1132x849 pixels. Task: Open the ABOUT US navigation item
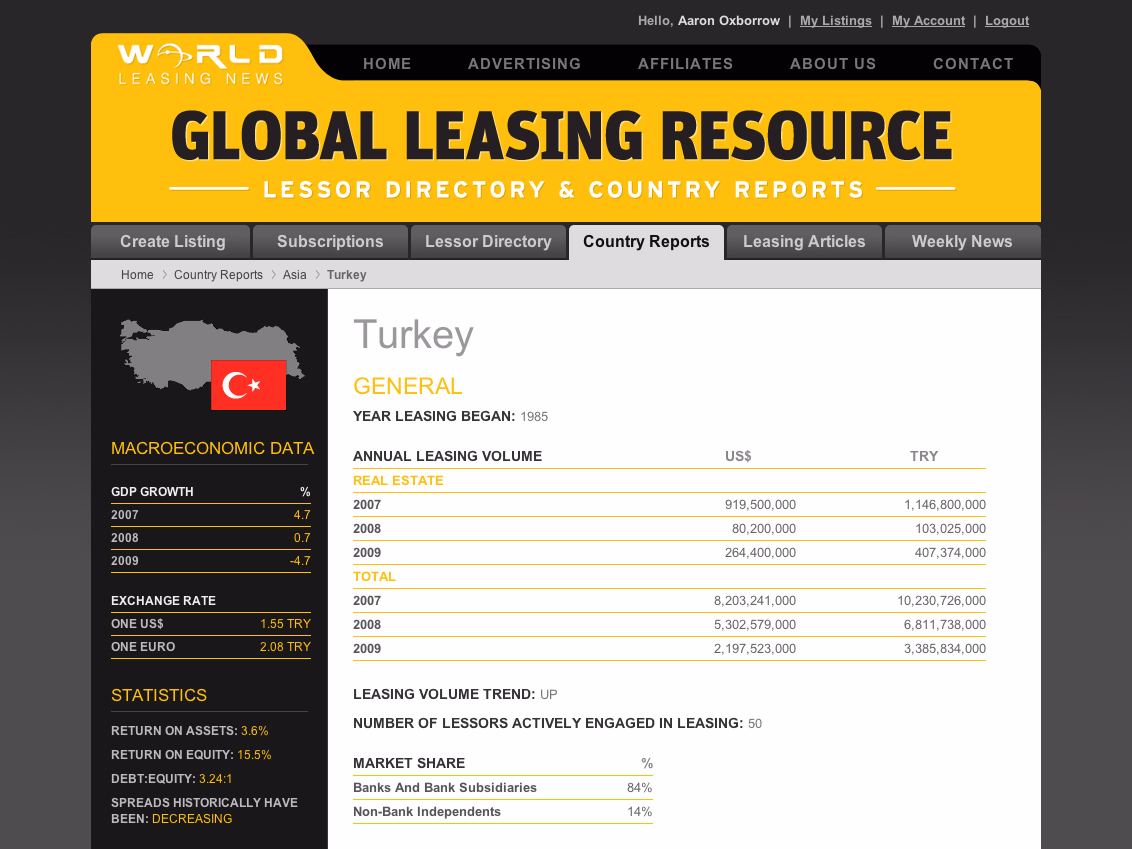(x=832, y=64)
